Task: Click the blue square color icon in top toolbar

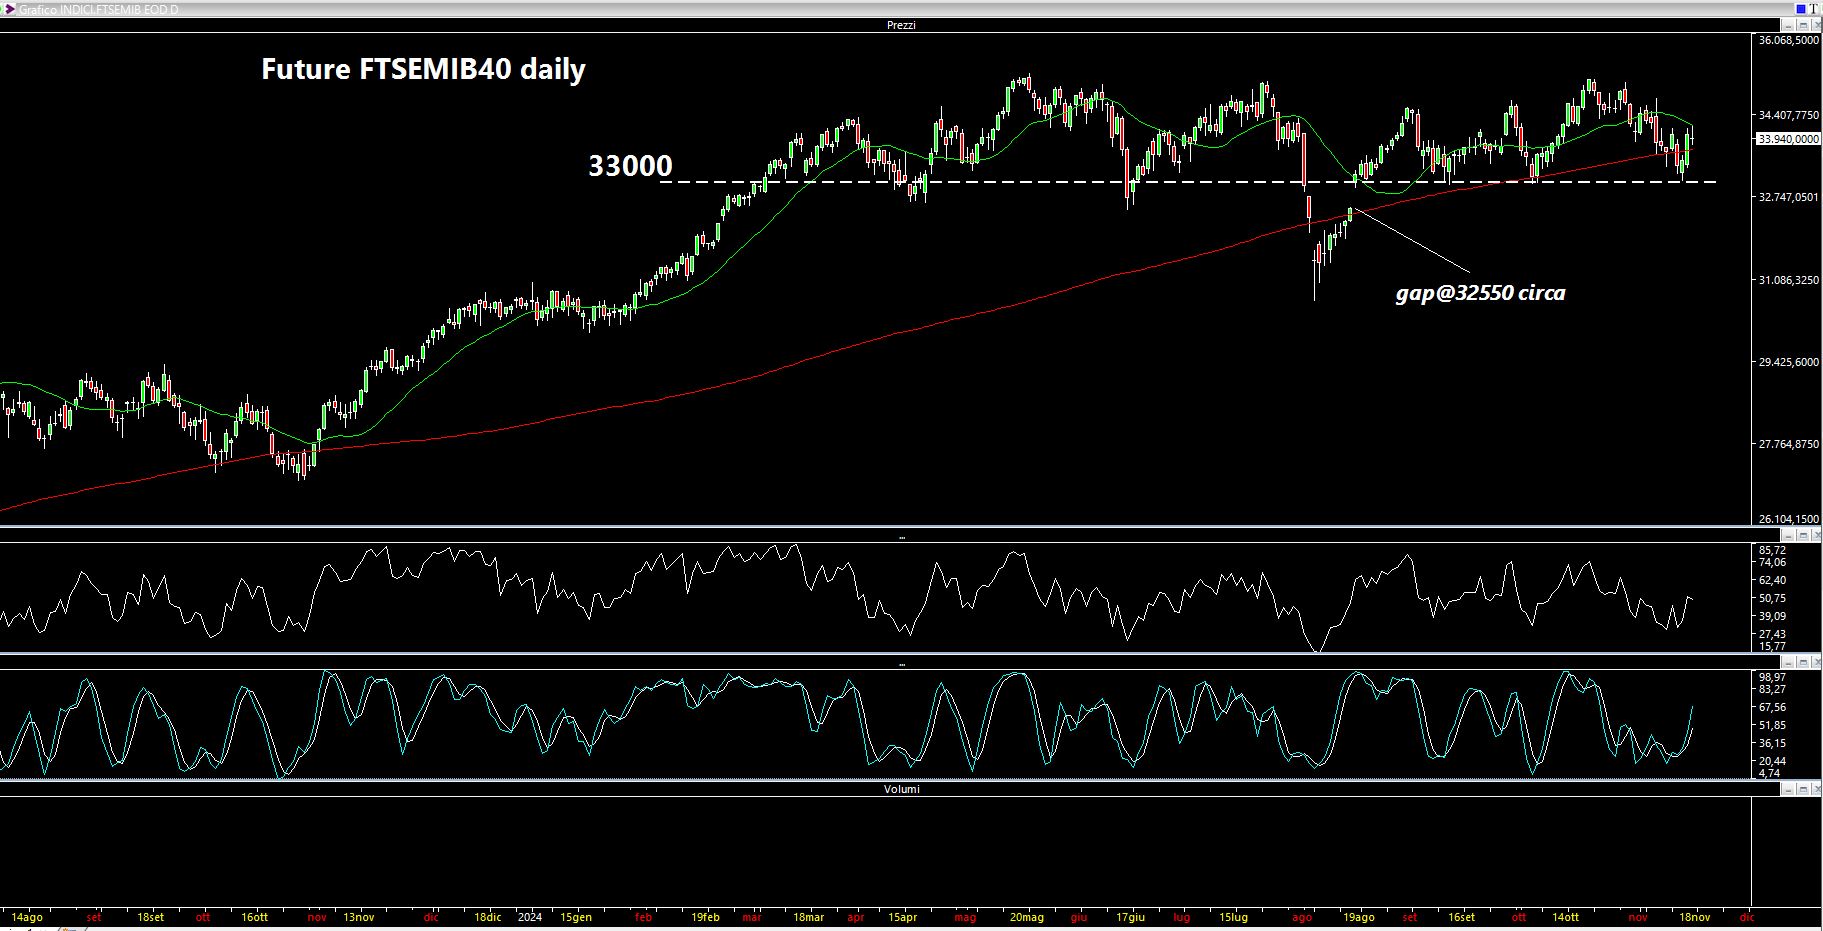Action: click(1801, 9)
